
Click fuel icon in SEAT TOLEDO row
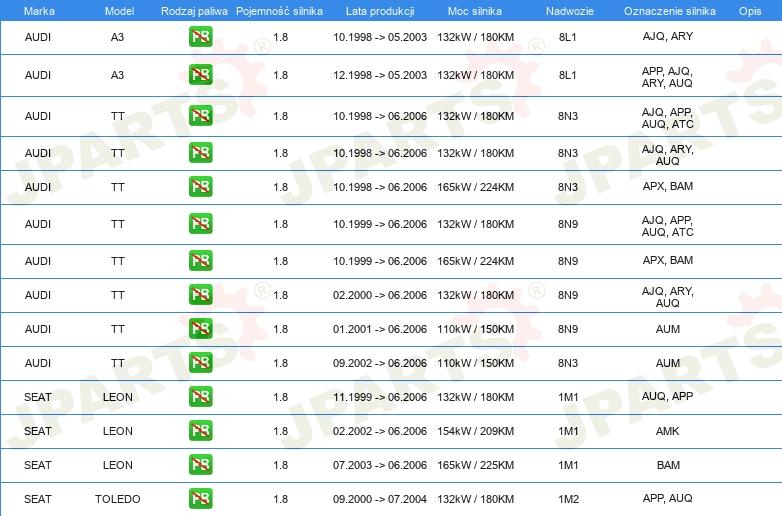click(200, 499)
